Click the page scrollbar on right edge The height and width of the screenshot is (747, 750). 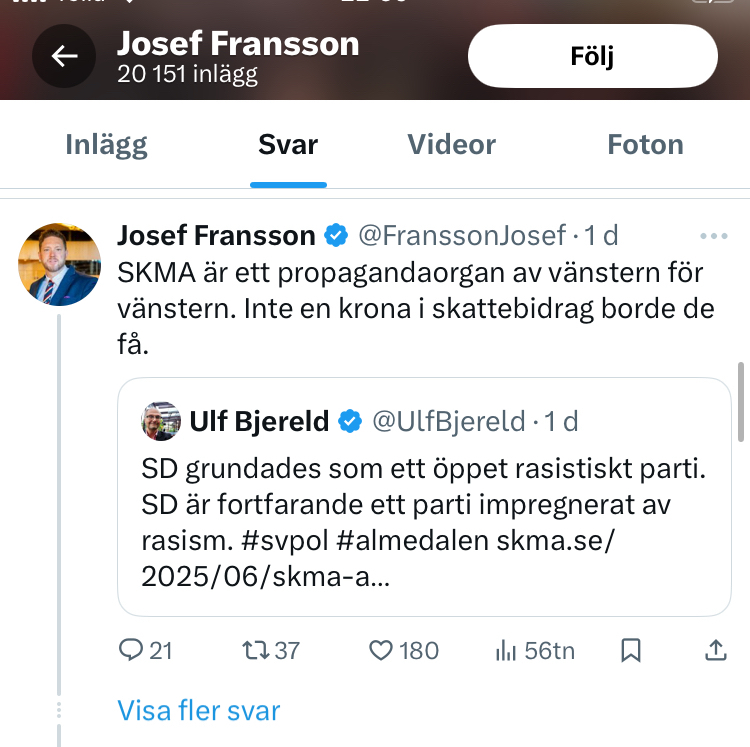point(741,400)
